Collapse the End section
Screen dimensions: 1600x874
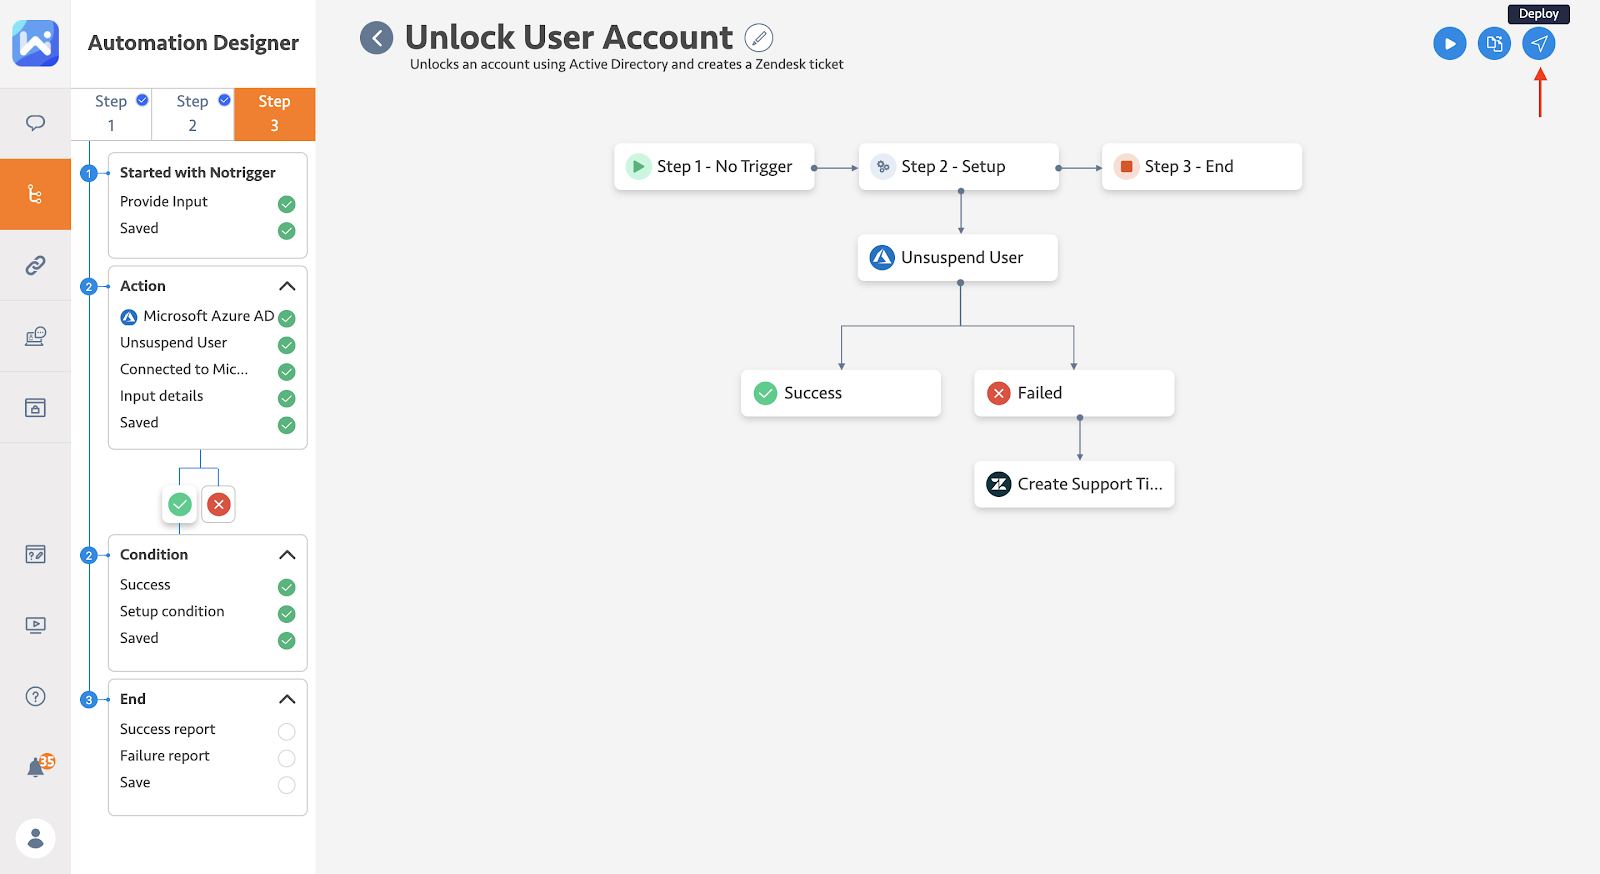[x=287, y=699]
